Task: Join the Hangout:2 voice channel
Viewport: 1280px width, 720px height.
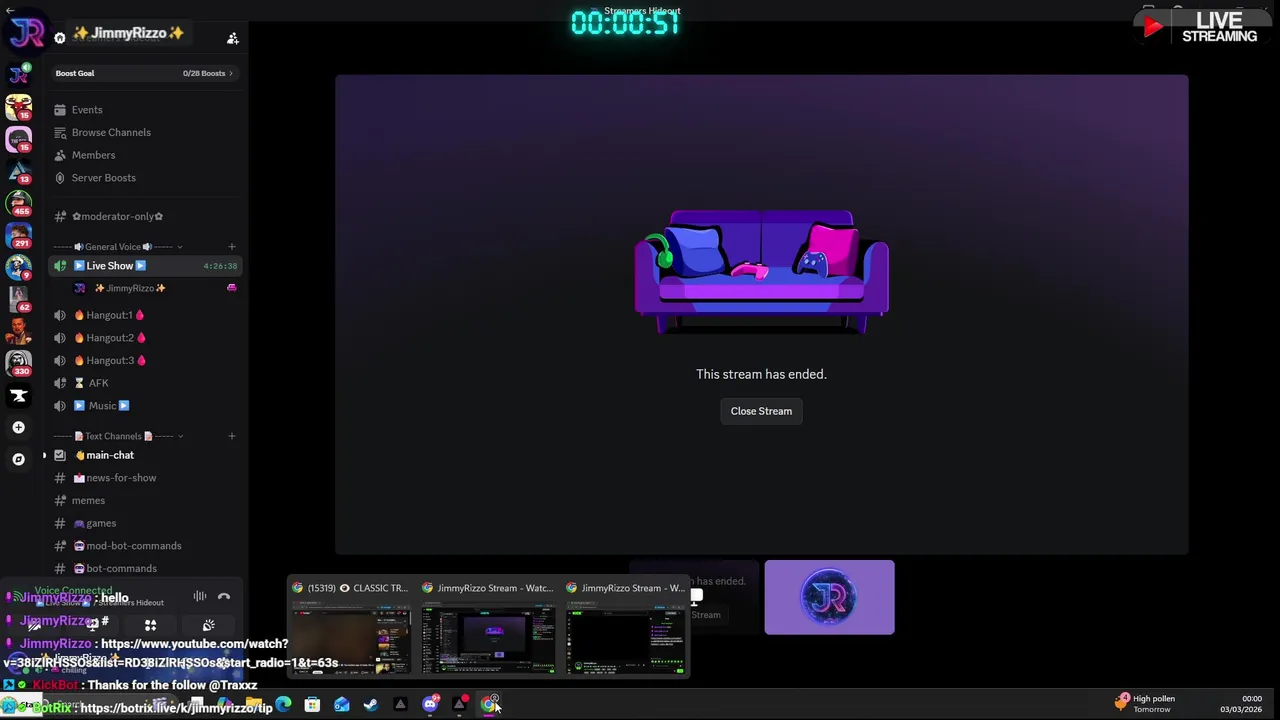Action: coord(144,338)
